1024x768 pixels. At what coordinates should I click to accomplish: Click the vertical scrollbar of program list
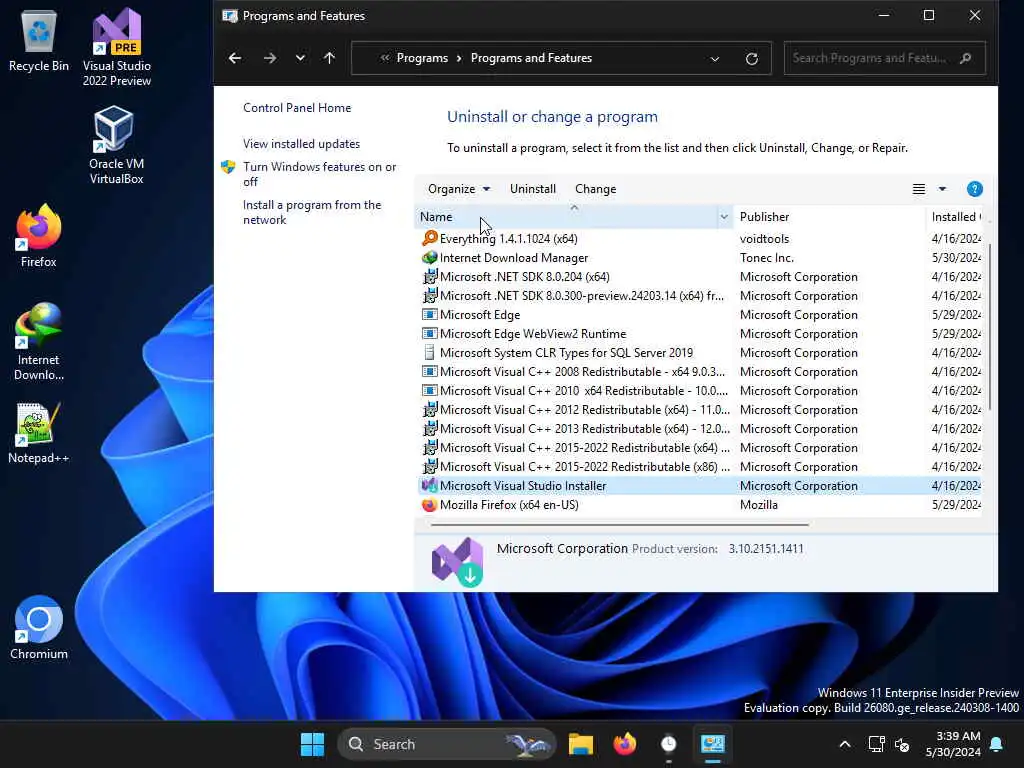[x=990, y=327]
